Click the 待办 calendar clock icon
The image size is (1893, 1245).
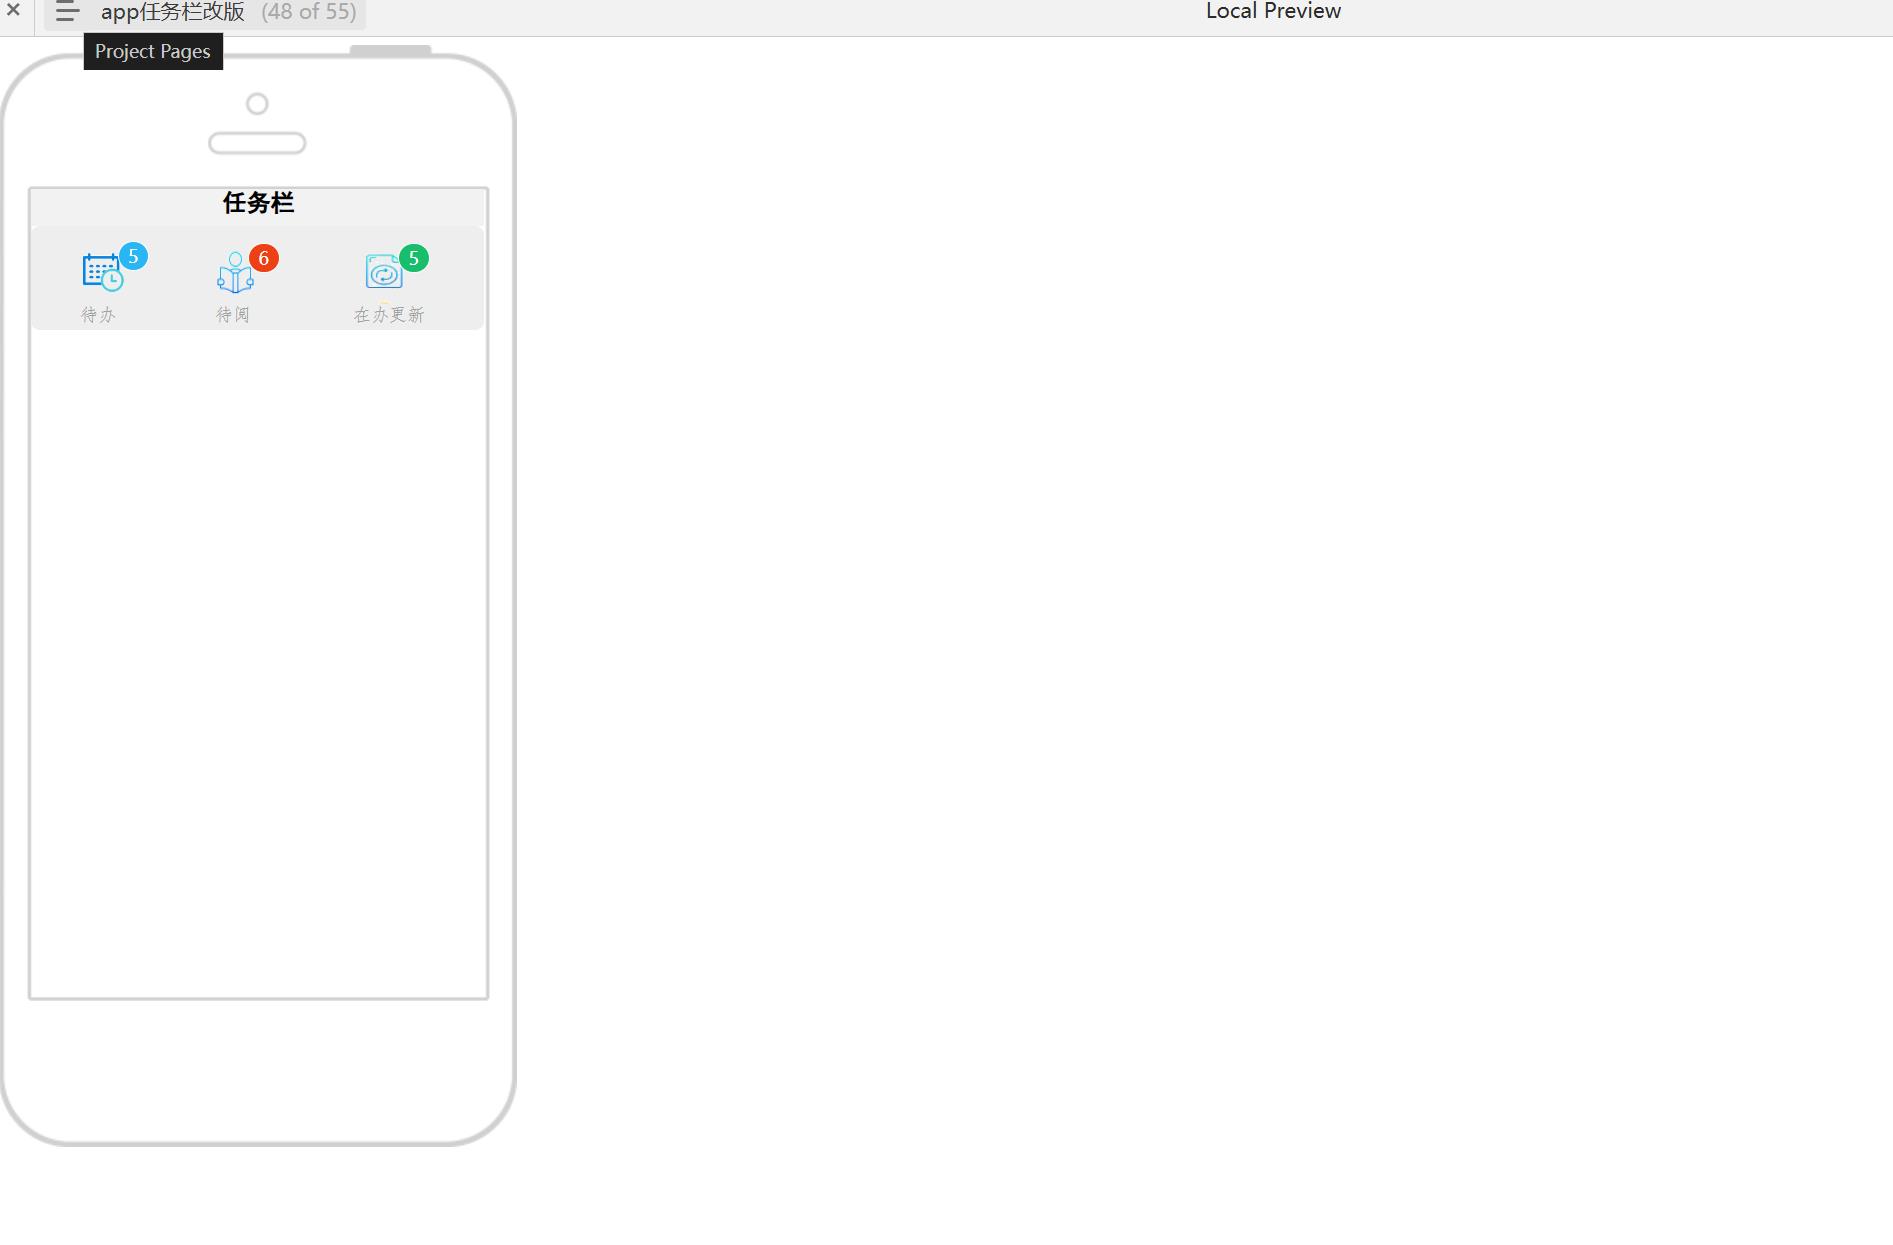click(x=102, y=272)
